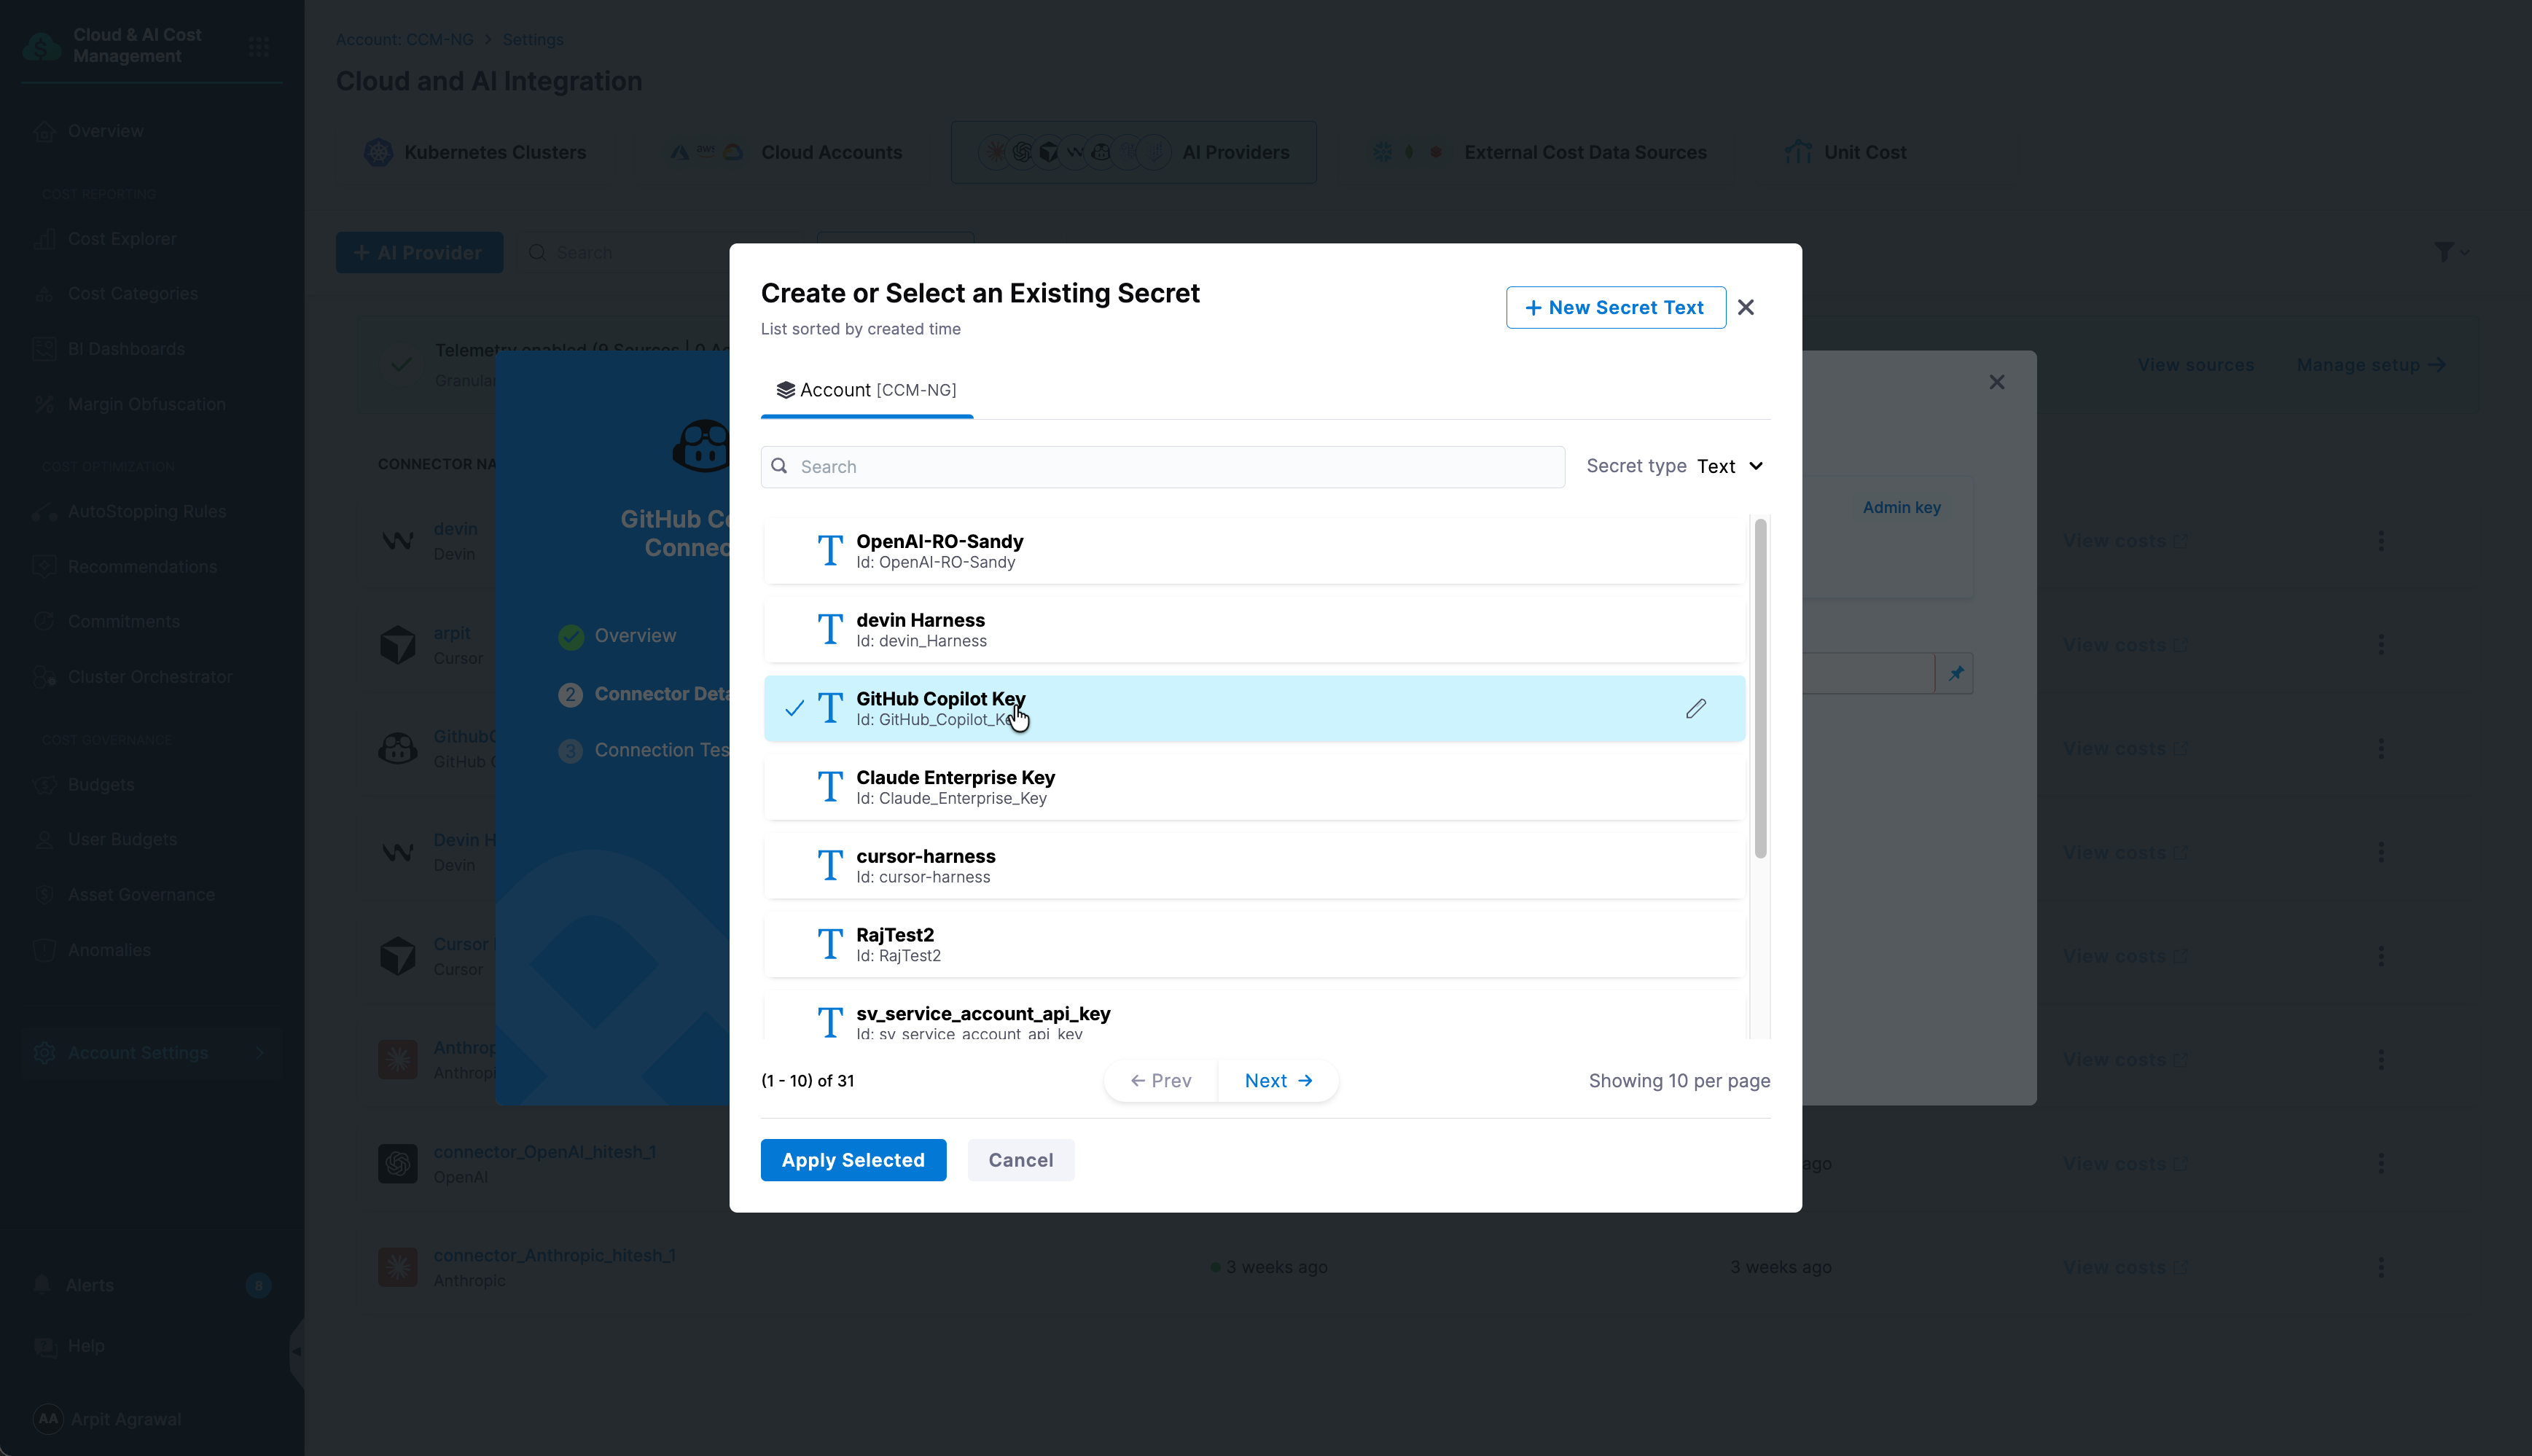Open Recommendations in the sidebar
This screenshot has height=1456, width=2532.
[x=142, y=566]
